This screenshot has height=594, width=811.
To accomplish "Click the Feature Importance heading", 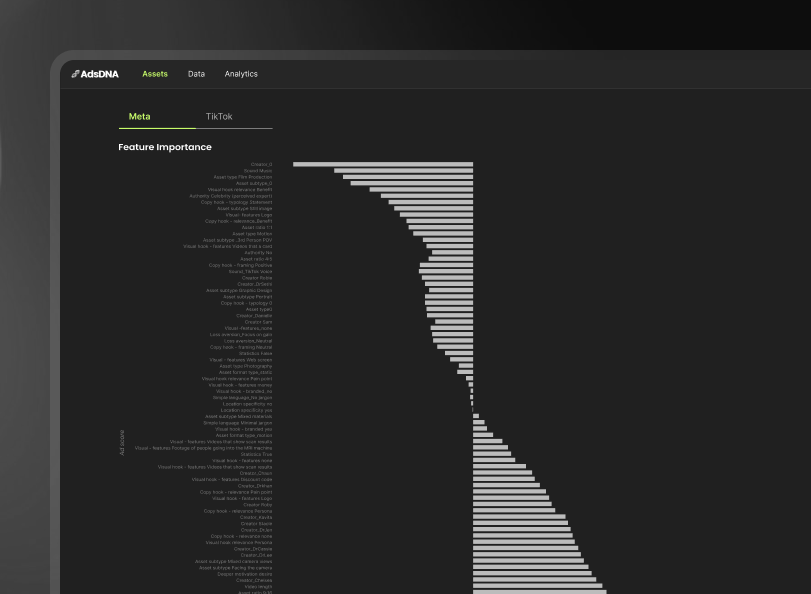I will (165, 147).
